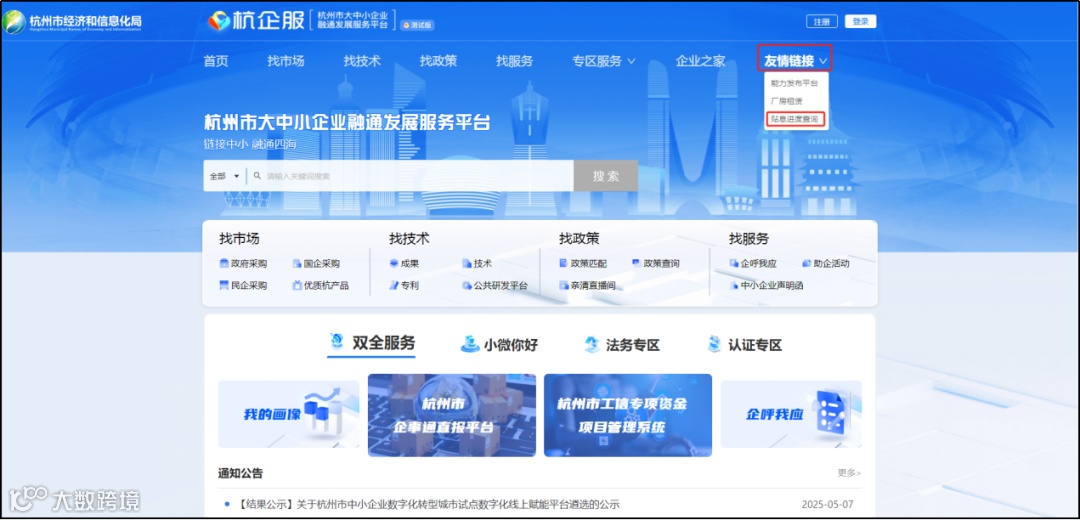The height and width of the screenshot is (520, 1080).
Task: Click the 法务专区 tab icon
Action: (x=592, y=344)
